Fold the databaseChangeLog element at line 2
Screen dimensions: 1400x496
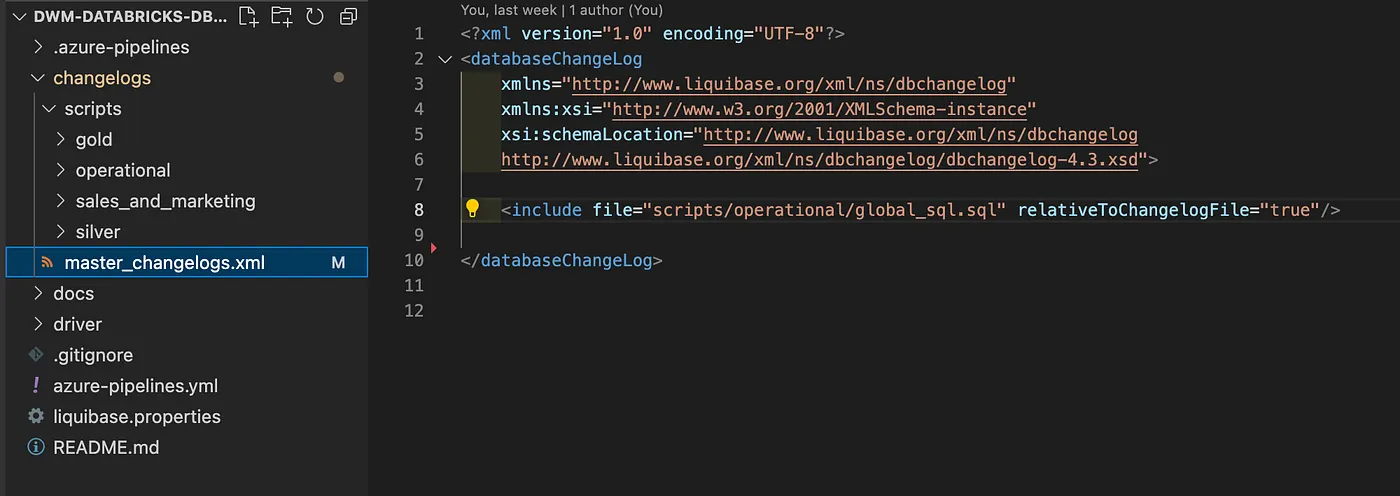coord(445,59)
